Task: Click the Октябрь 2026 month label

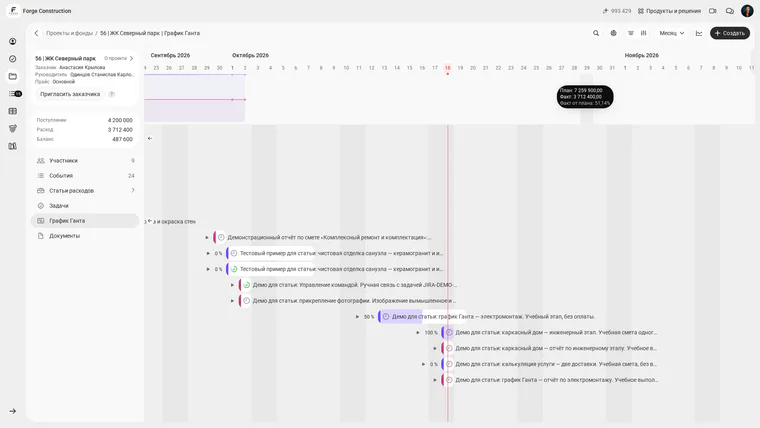Action: (250, 55)
